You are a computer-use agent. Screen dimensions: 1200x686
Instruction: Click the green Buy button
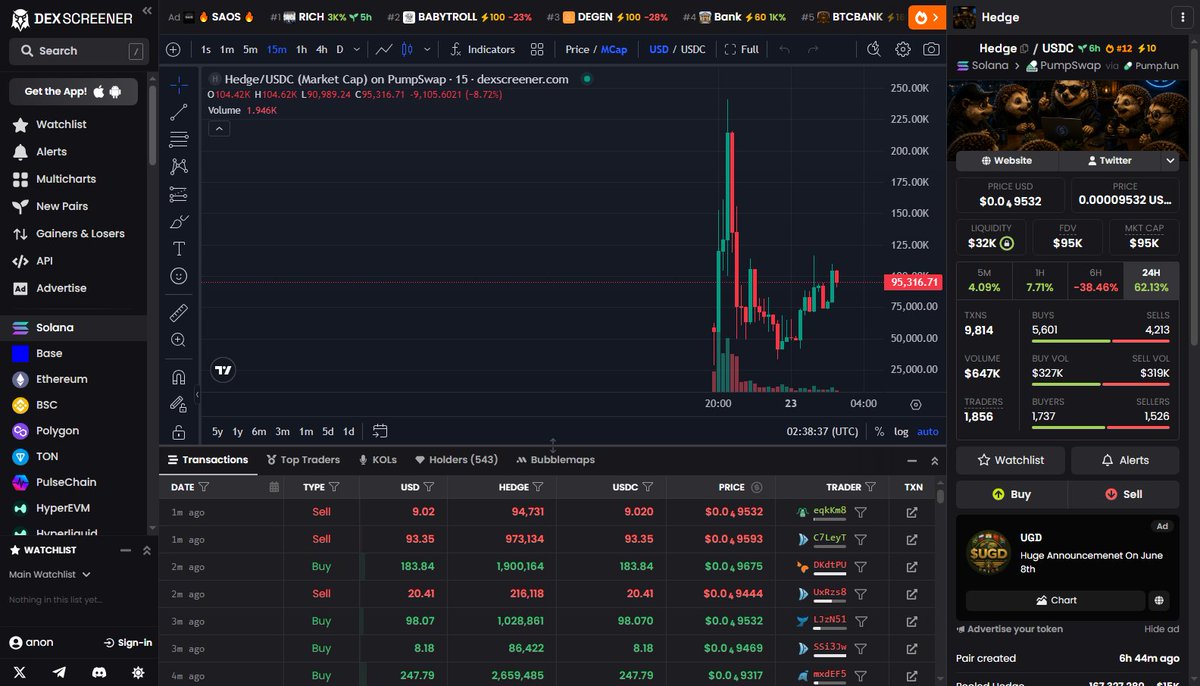point(1011,494)
